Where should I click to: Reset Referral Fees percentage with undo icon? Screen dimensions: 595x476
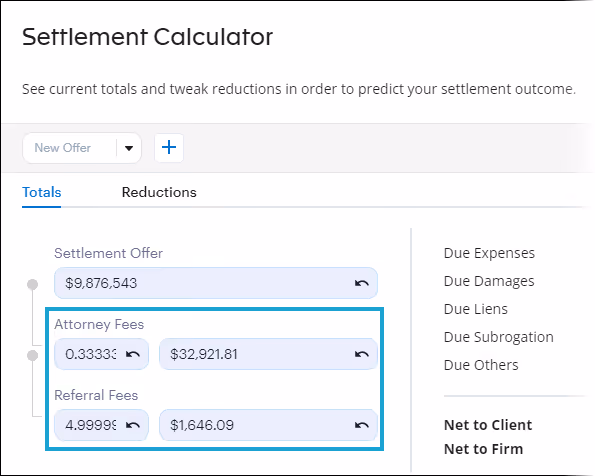point(133,425)
